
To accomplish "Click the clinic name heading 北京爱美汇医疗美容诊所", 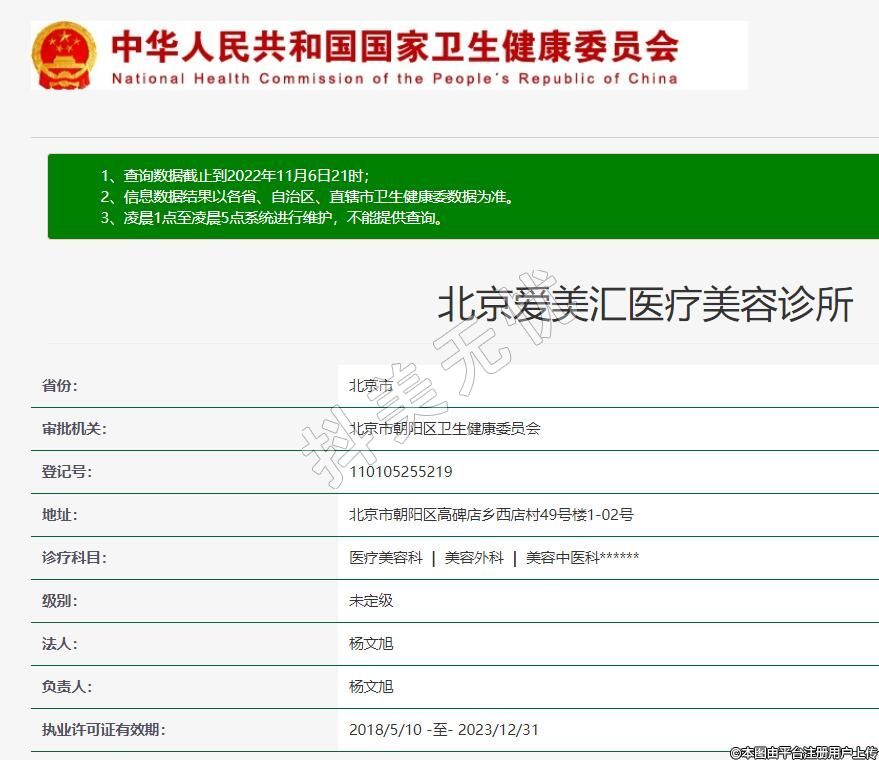I will pos(645,306).
